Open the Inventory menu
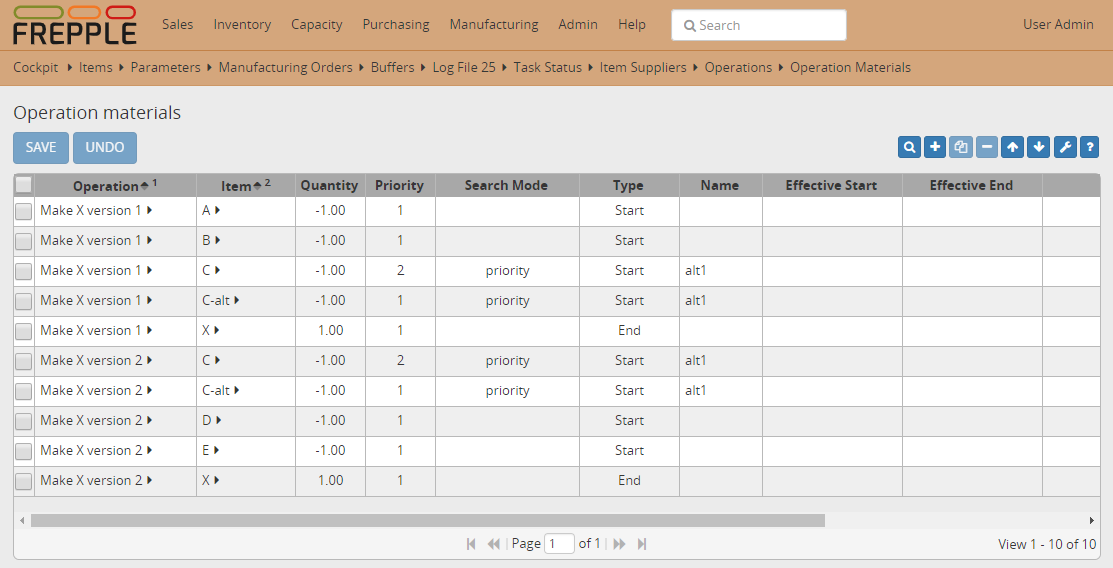The image size is (1113, 568). [242, 24]
